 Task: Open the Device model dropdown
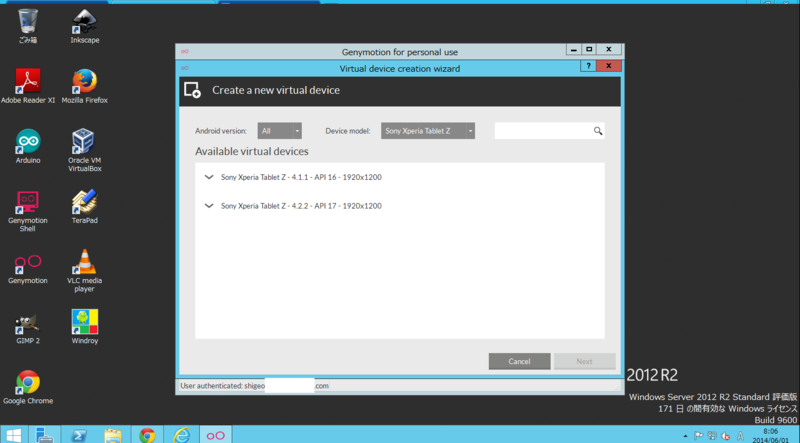(428, 131)
